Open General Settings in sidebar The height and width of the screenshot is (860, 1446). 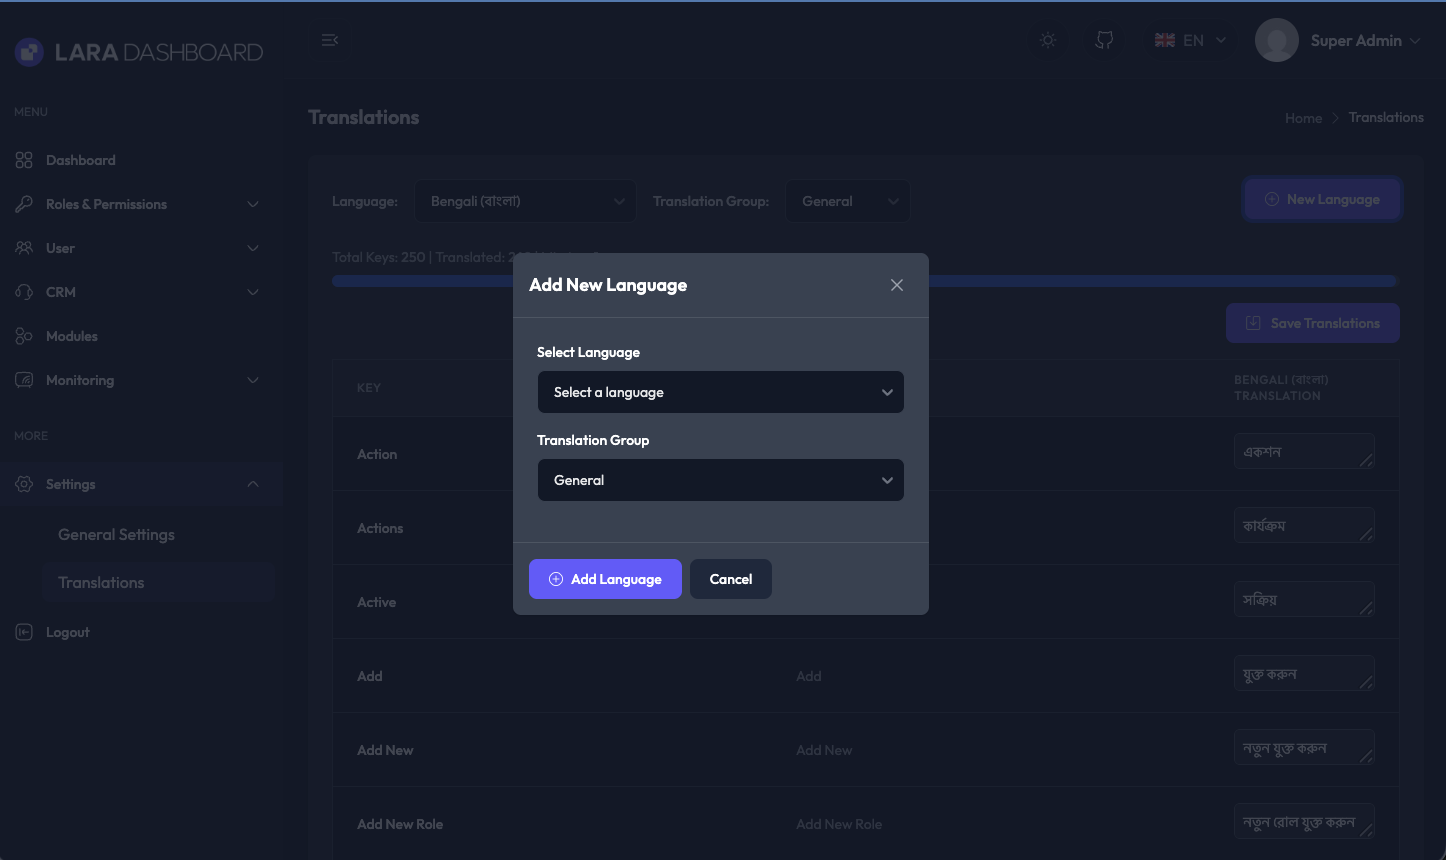coord(116,535)
